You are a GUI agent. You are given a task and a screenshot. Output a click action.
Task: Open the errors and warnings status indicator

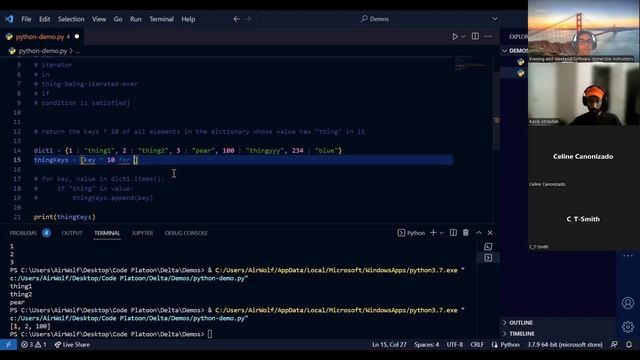34,345
